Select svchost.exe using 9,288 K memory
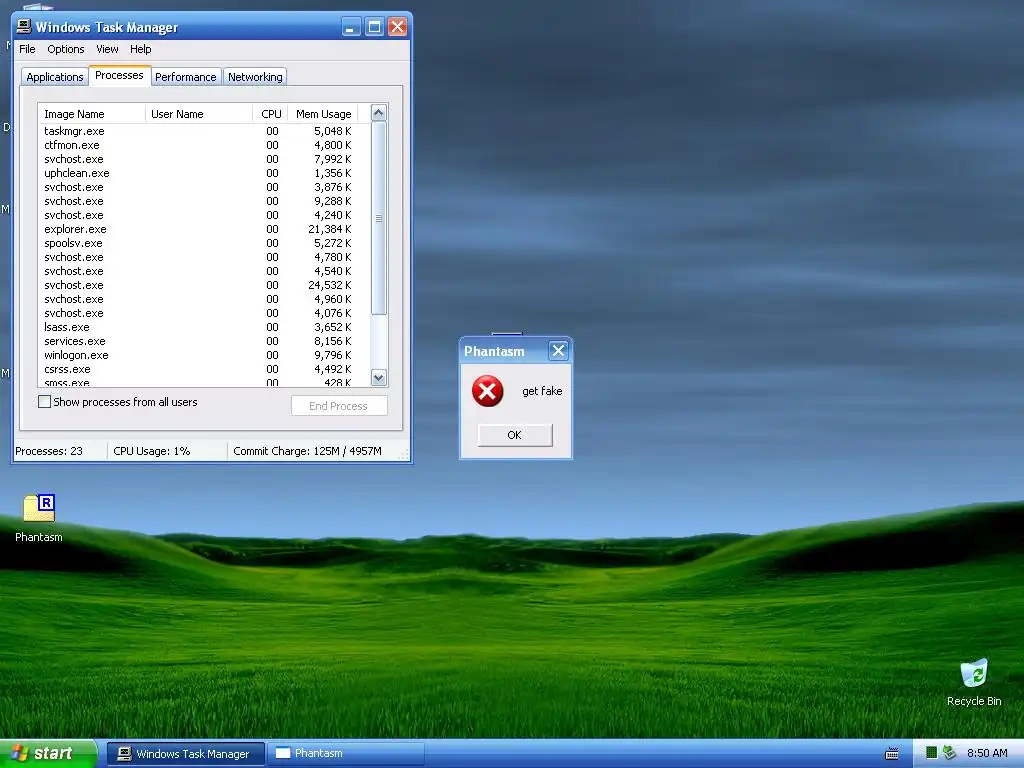 coord(203,201)
